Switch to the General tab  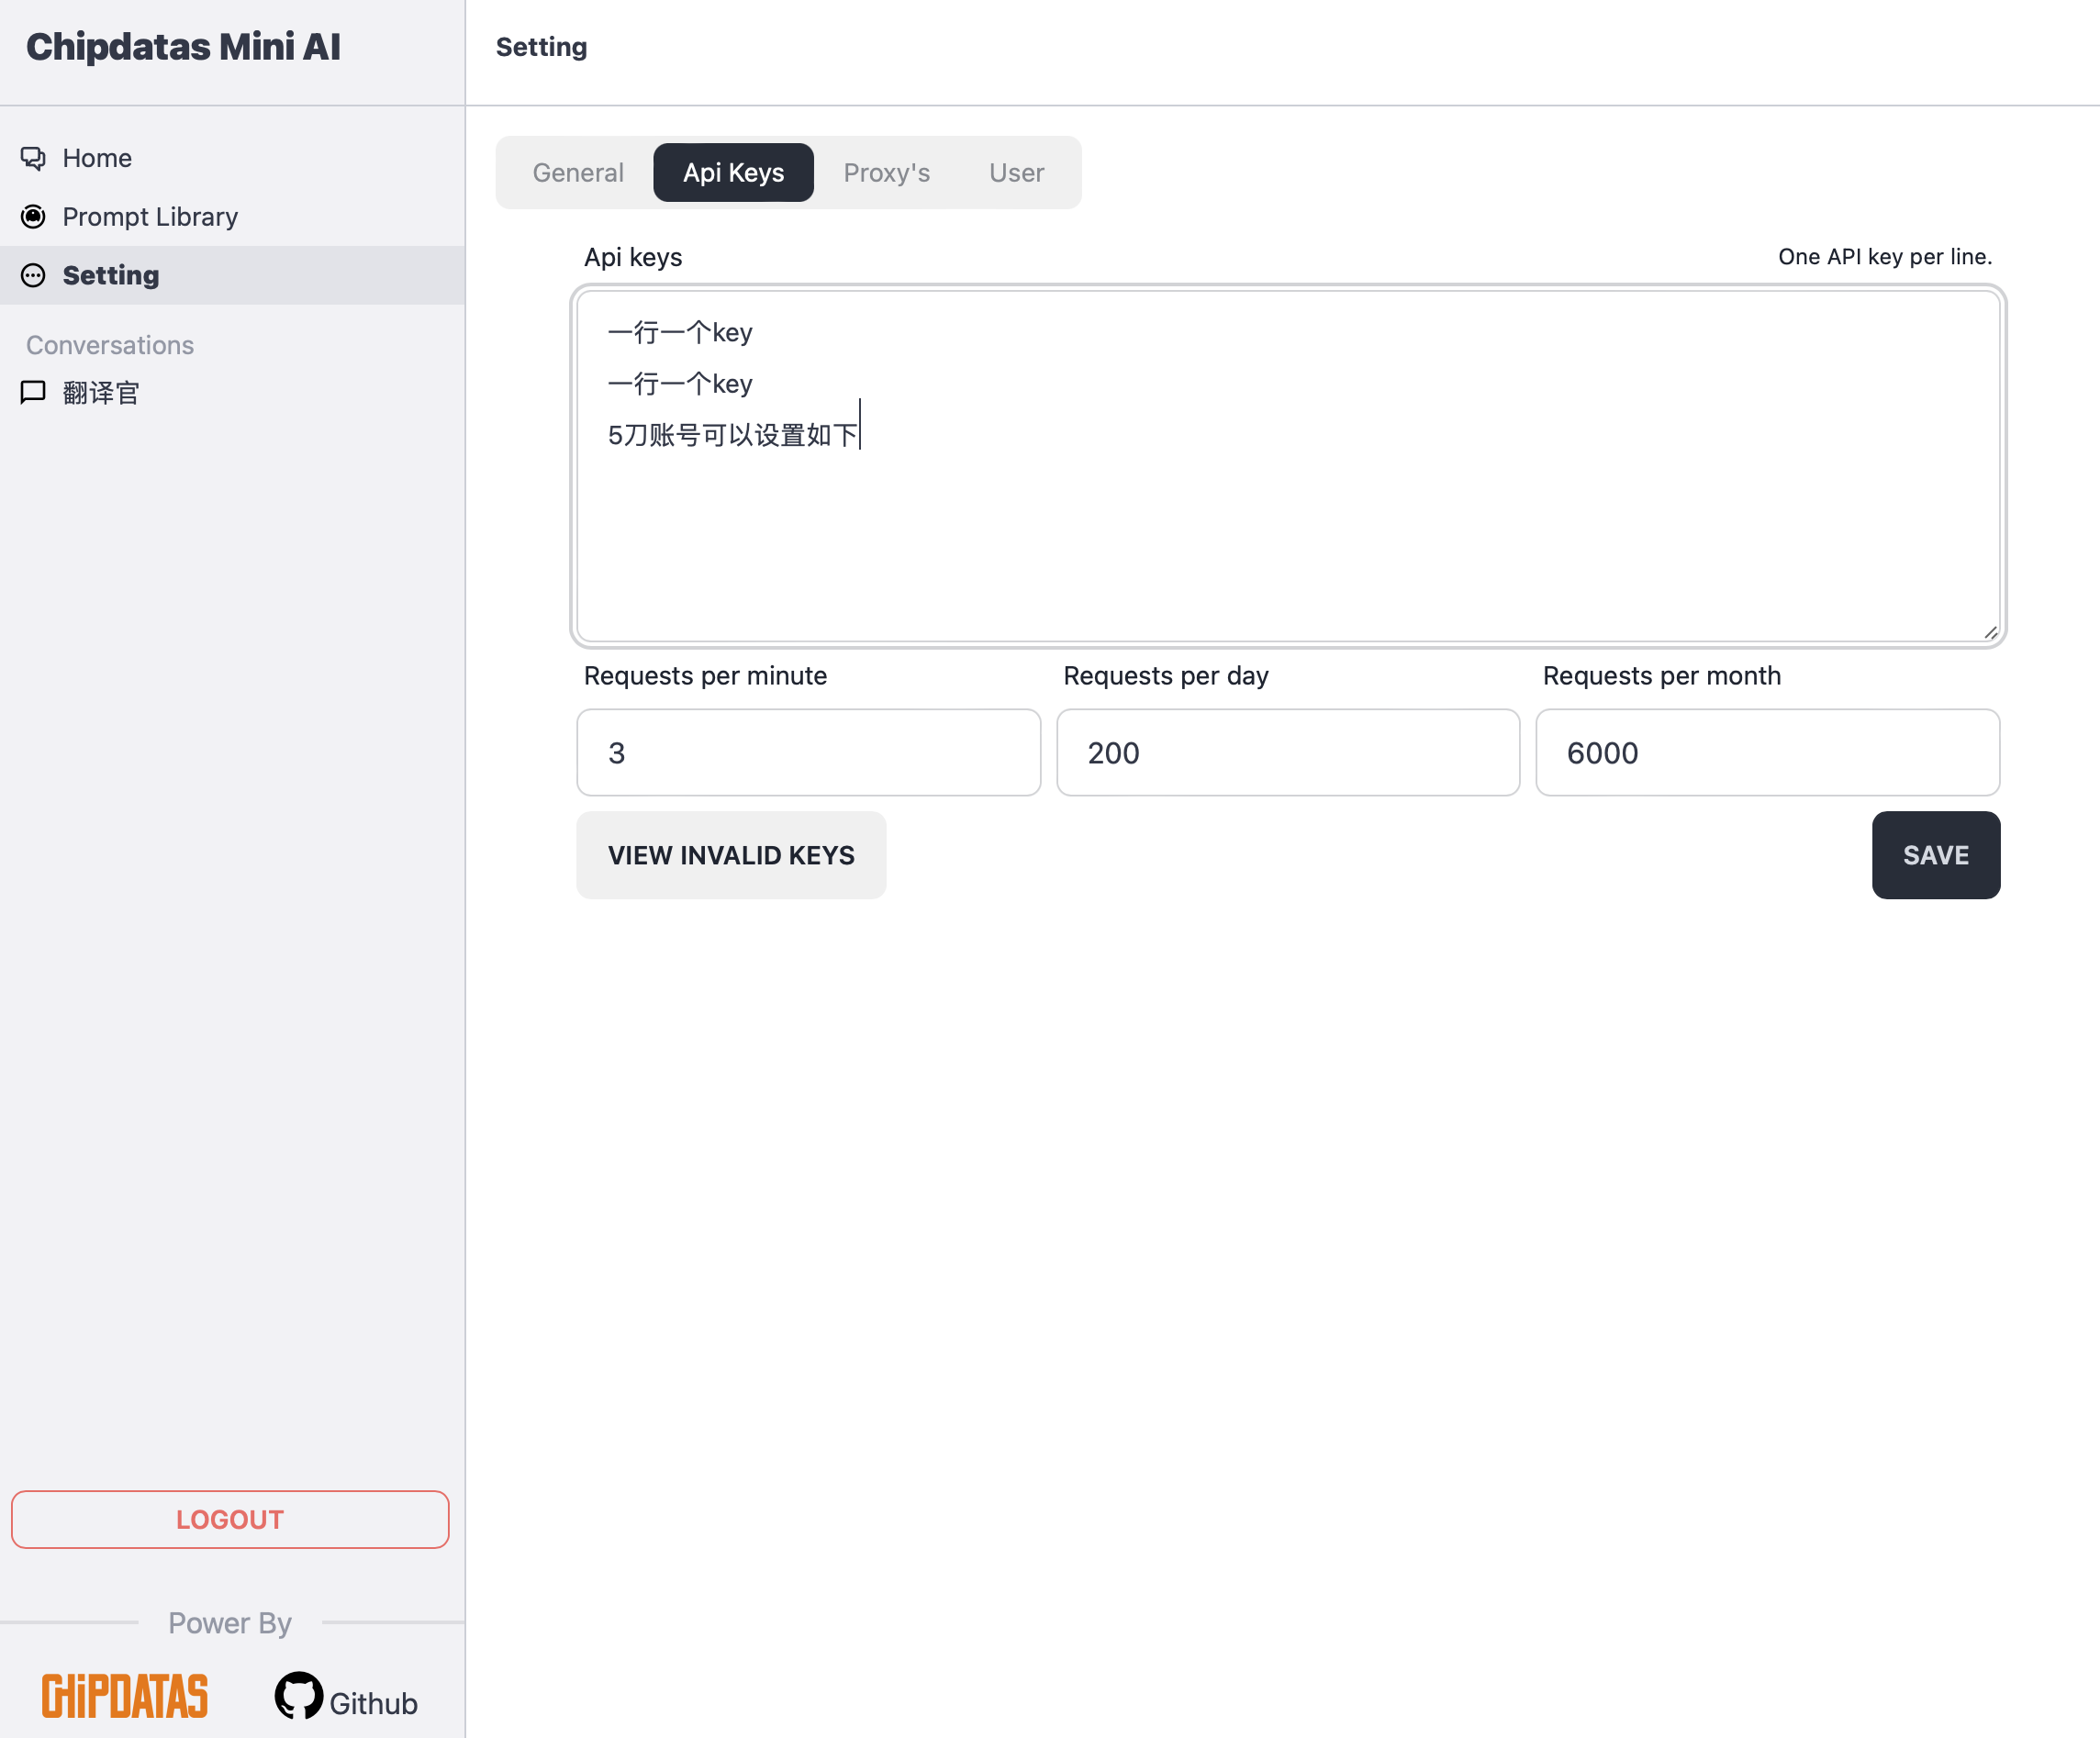(x=578, y=173)
